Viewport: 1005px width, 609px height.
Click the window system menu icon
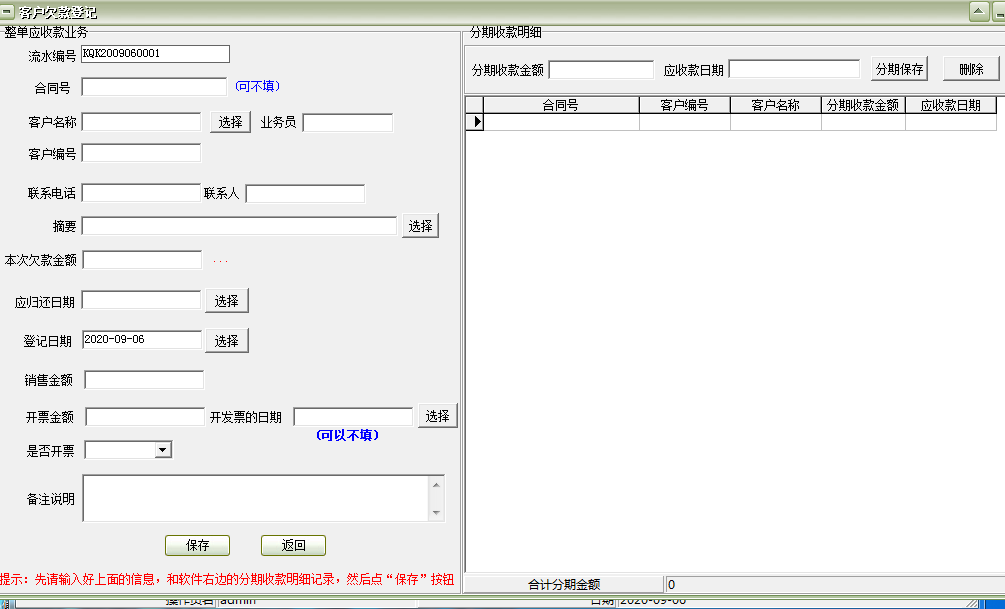point(6,12)
